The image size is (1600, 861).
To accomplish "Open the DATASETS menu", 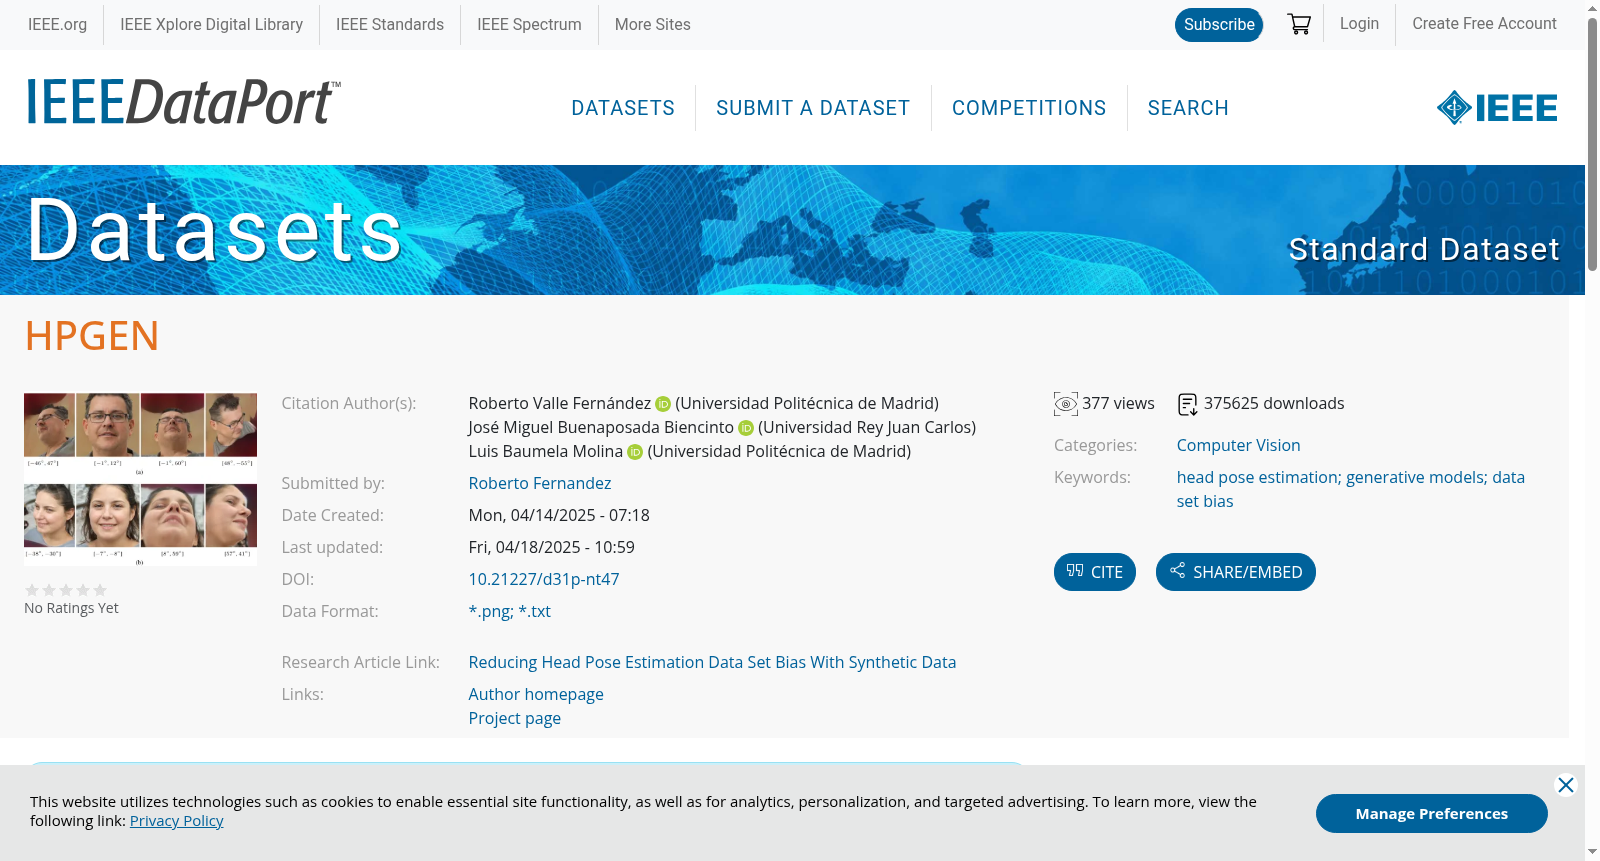I will (623, 108).
